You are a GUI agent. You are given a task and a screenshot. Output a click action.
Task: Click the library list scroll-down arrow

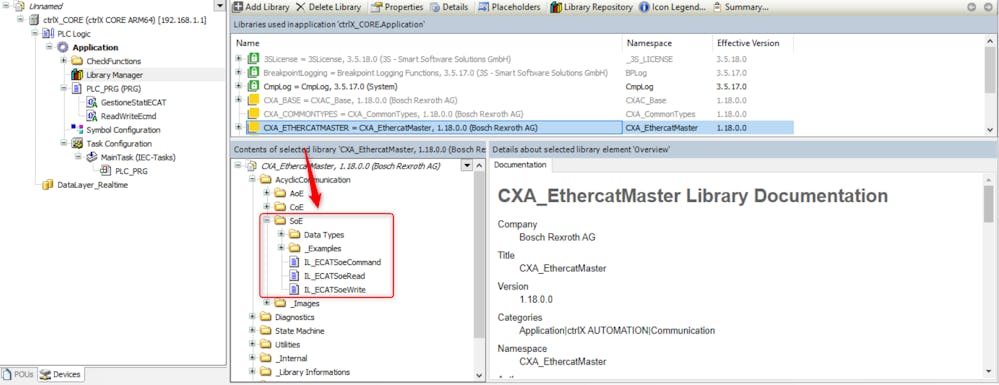point(989,129)
